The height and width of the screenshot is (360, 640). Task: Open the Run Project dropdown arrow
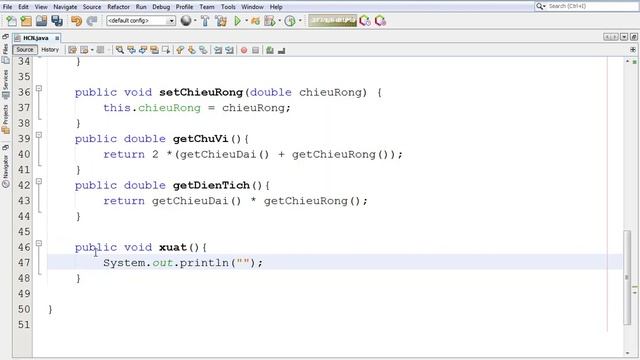(x=246, y=21)
